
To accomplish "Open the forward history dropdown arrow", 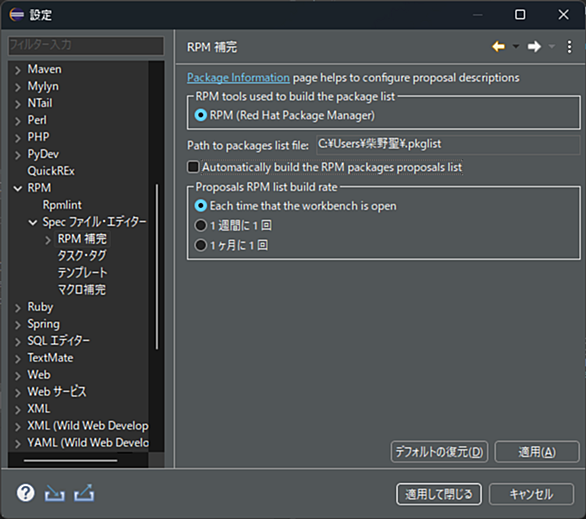I will pos(552,47).
